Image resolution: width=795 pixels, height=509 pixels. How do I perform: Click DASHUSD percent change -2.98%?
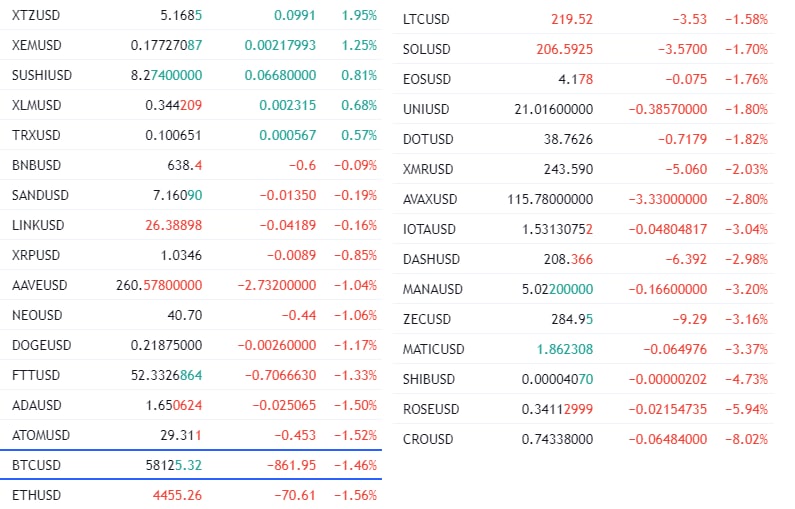click(x=746, y=259)
